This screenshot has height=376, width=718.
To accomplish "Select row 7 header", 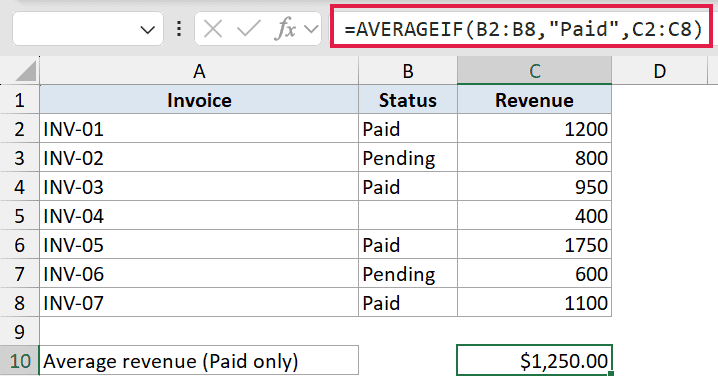I will point(20,273).
